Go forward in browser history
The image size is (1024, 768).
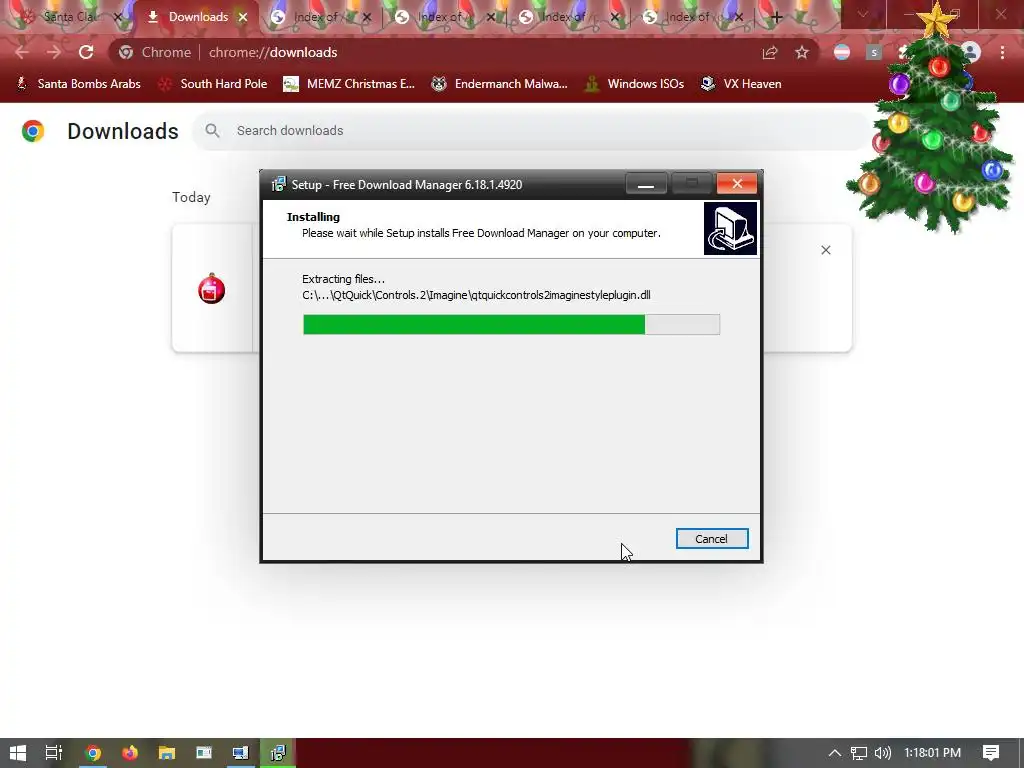click(54, 52)
